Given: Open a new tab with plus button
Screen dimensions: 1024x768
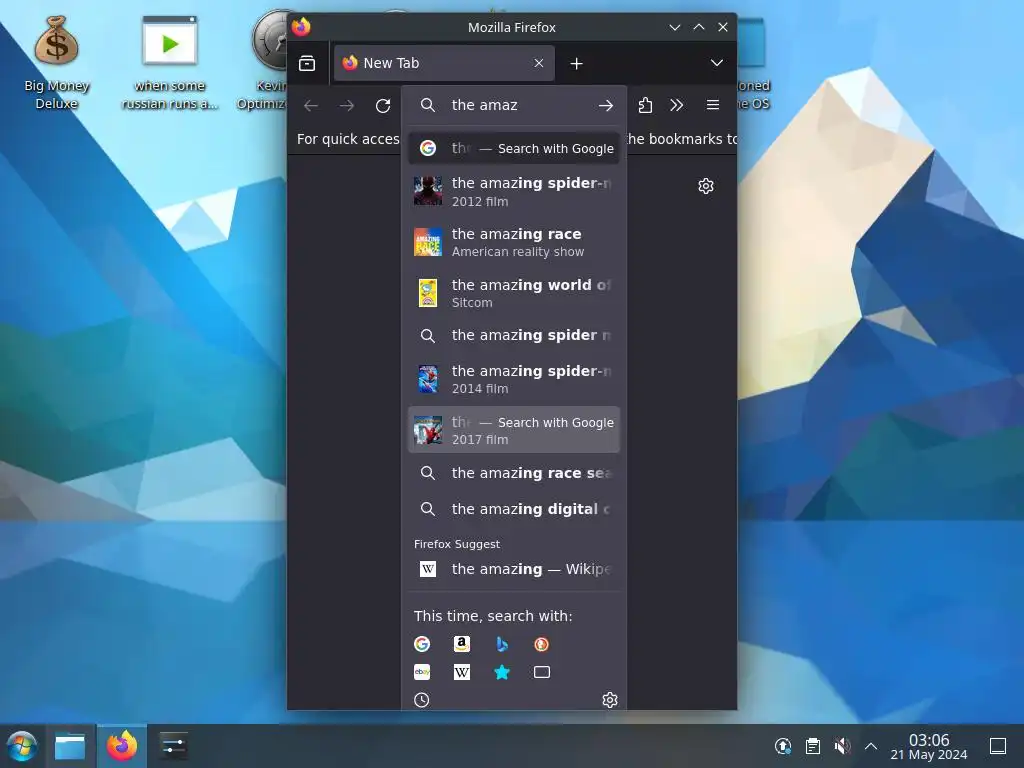Looking at the screenshot, I should pyautogui.click(x=576, y=63).
